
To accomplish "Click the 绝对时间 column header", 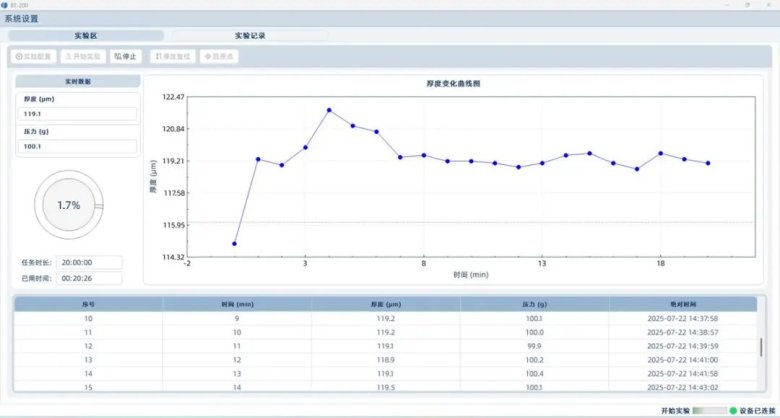I will (x=682, y=303).
